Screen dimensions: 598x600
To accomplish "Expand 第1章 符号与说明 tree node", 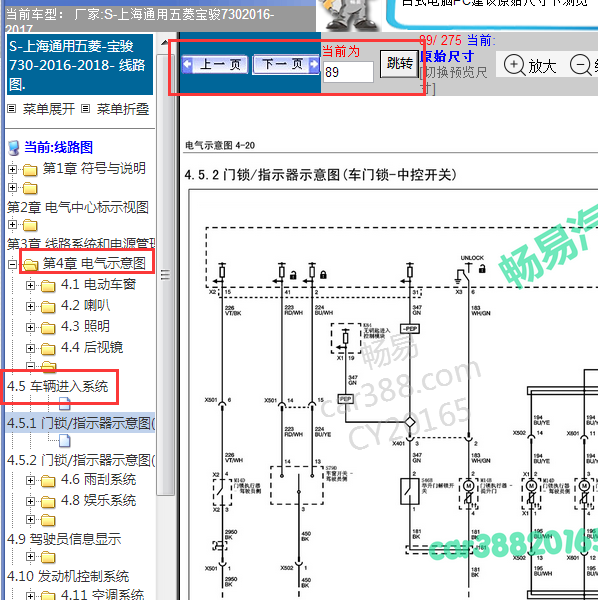I will click(x=12, y=169).
